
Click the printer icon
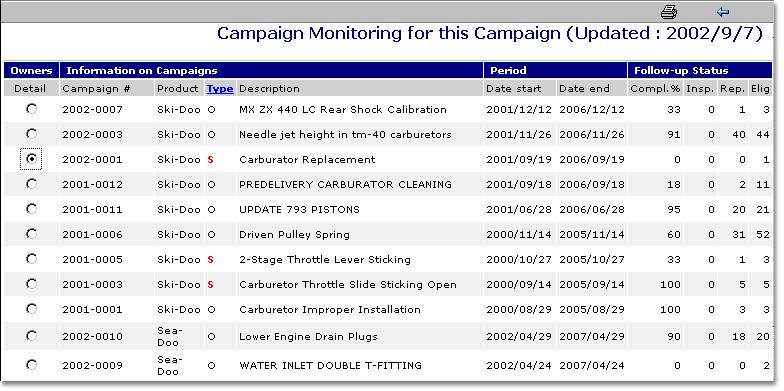(669, 12)
